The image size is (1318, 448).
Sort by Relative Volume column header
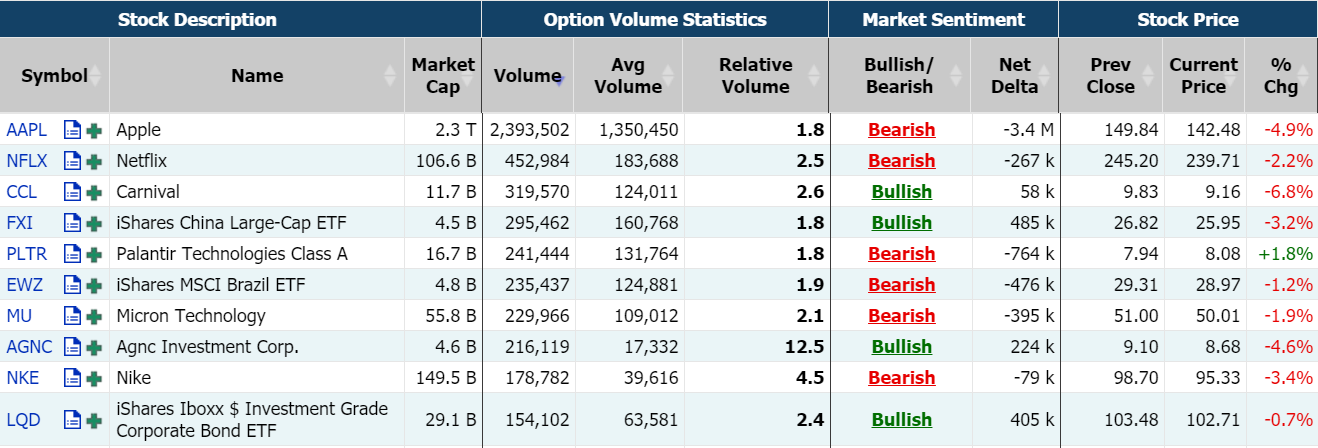pos(755,75)
